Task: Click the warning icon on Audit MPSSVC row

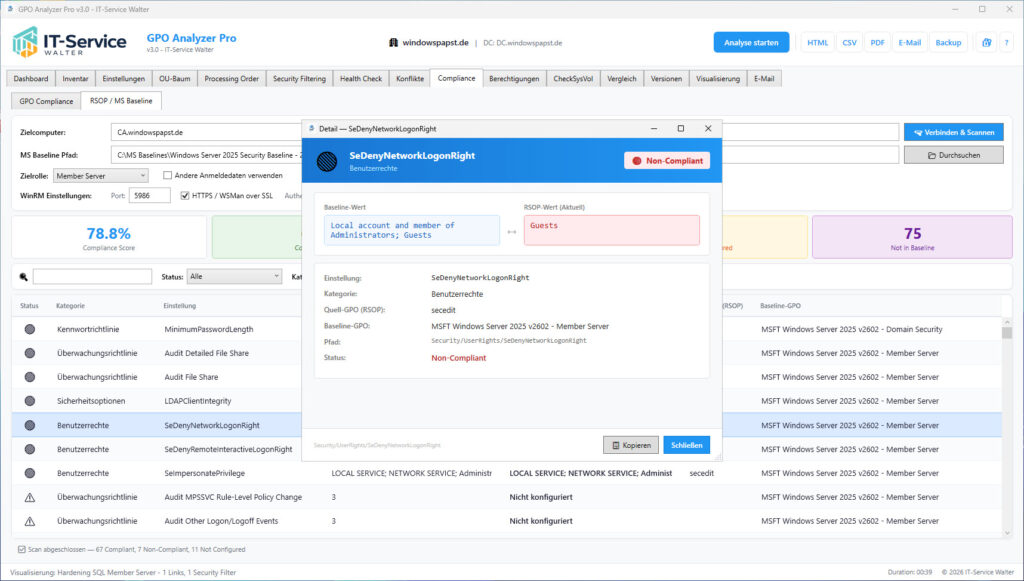Action: point(31,497)
